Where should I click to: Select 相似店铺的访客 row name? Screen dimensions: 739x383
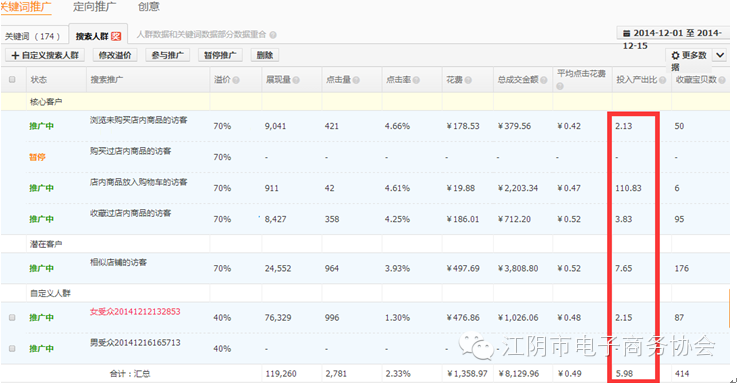pyautogui.click(x=118, y=262)
